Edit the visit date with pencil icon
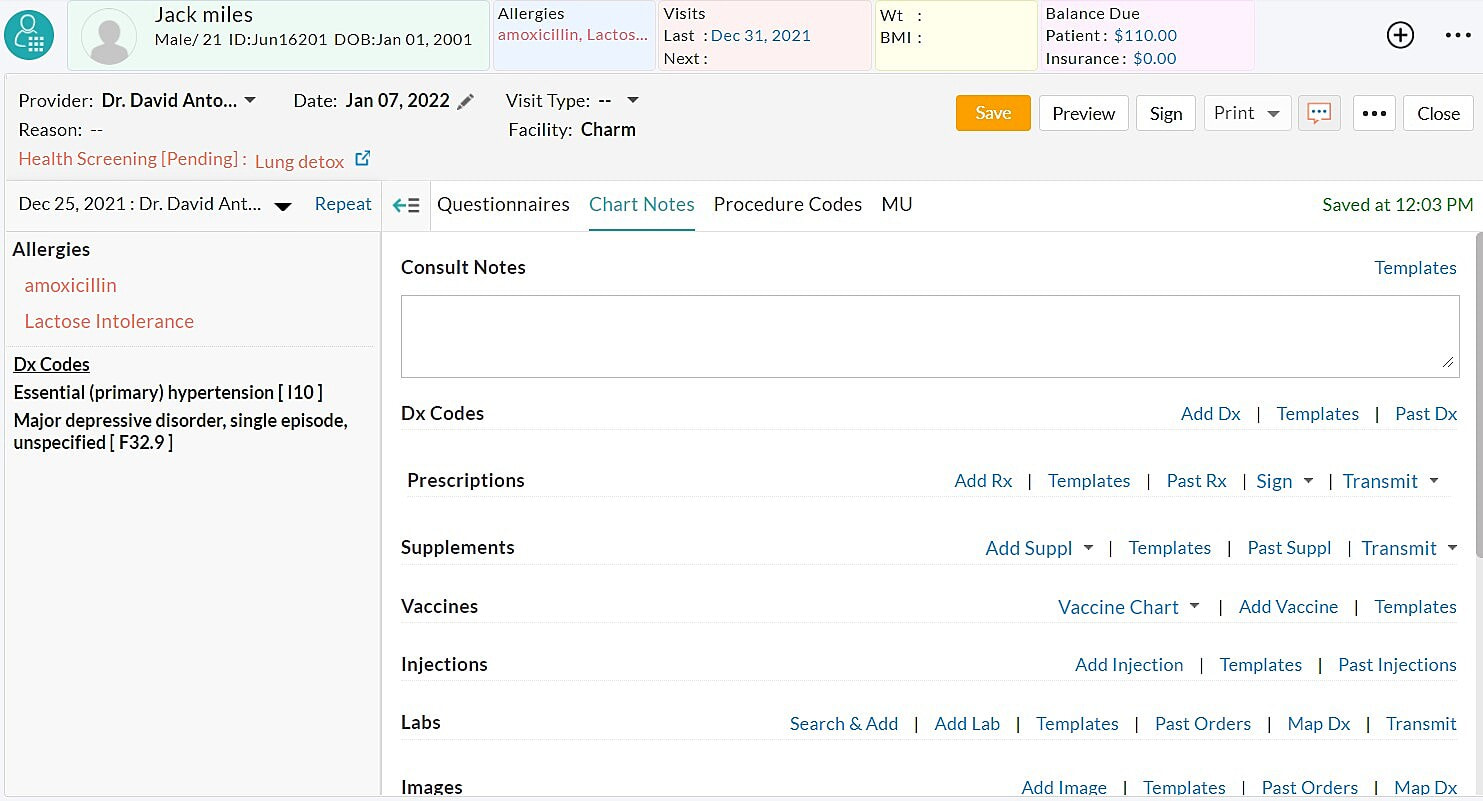This screenshot has height=801, width=1483. pos(465,101)
